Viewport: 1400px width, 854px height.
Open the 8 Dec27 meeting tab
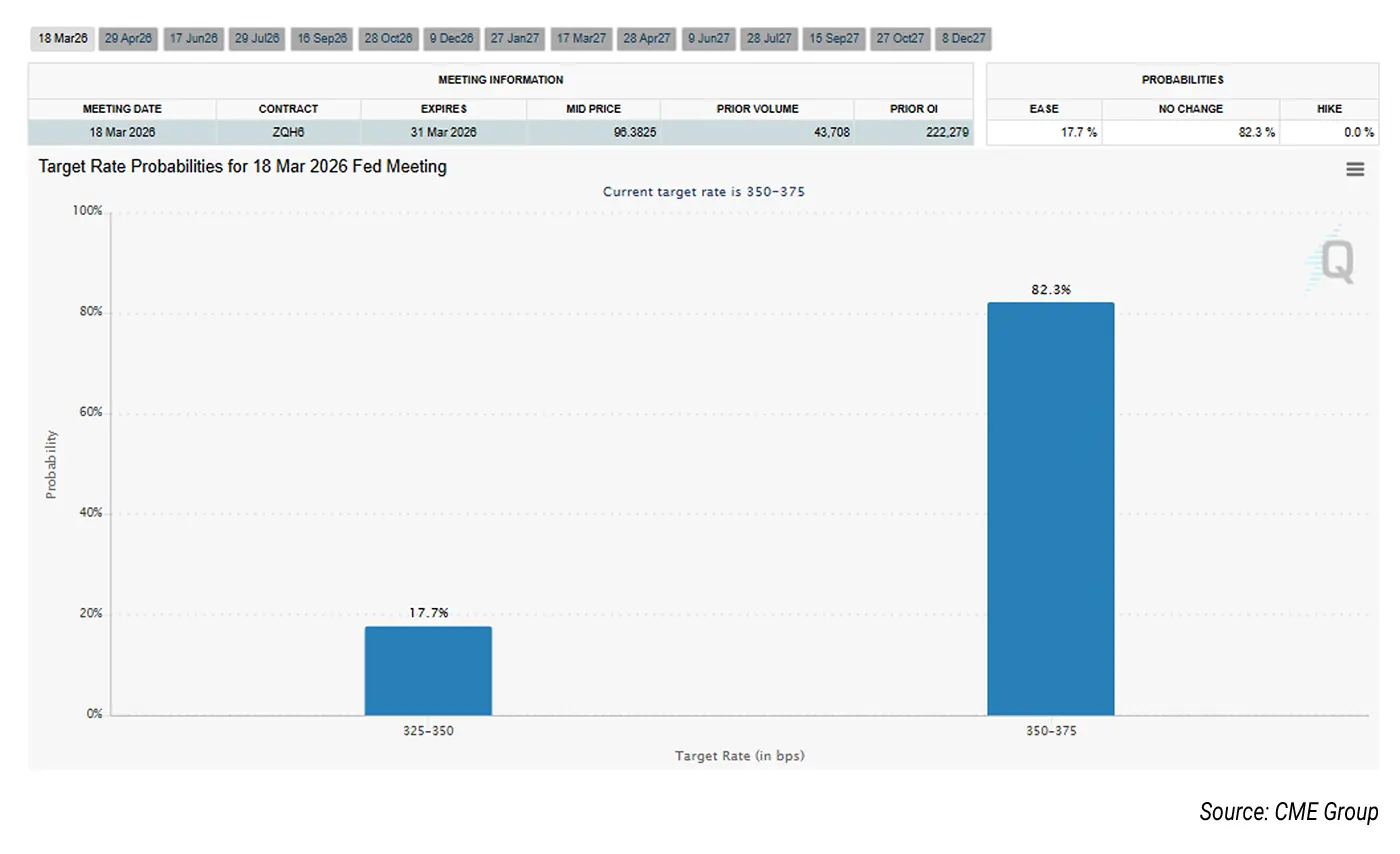963,39
